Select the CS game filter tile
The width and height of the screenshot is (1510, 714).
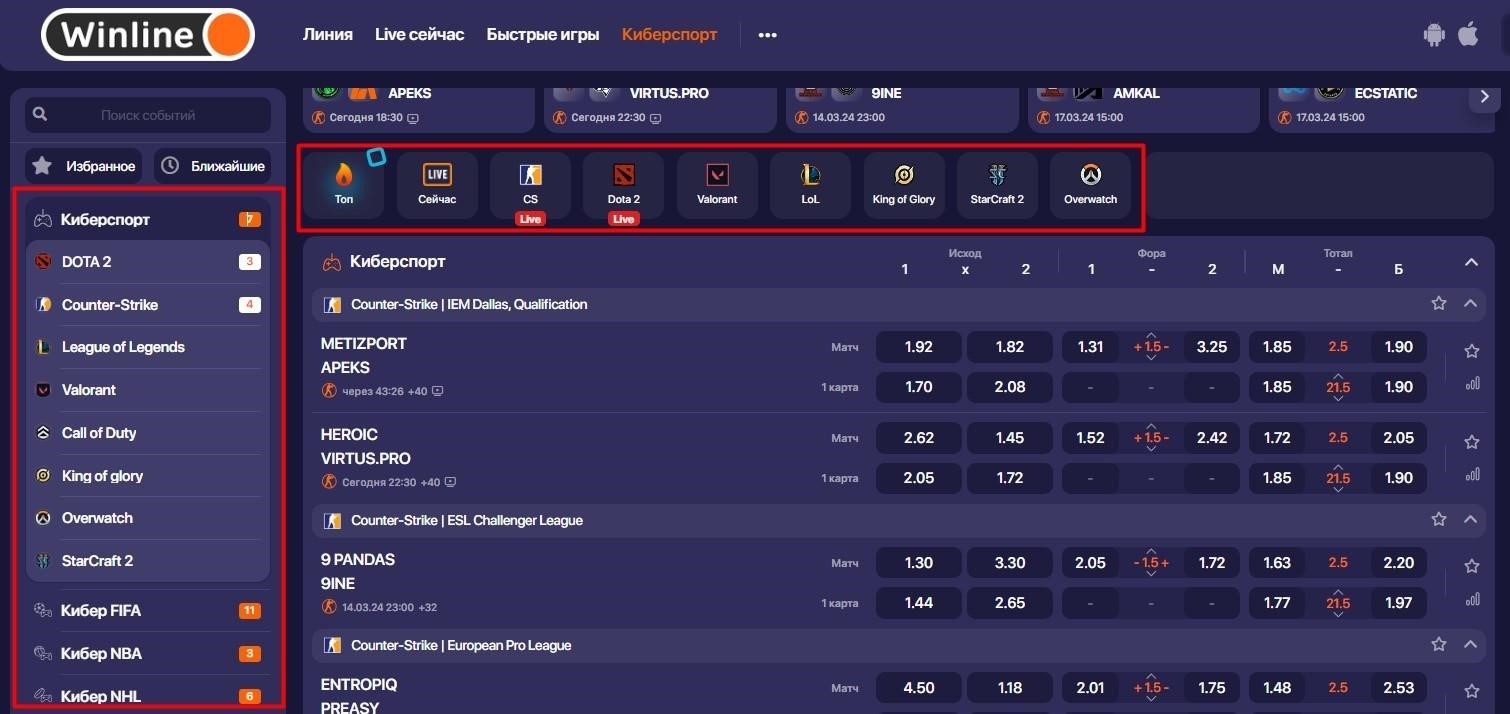530,185
